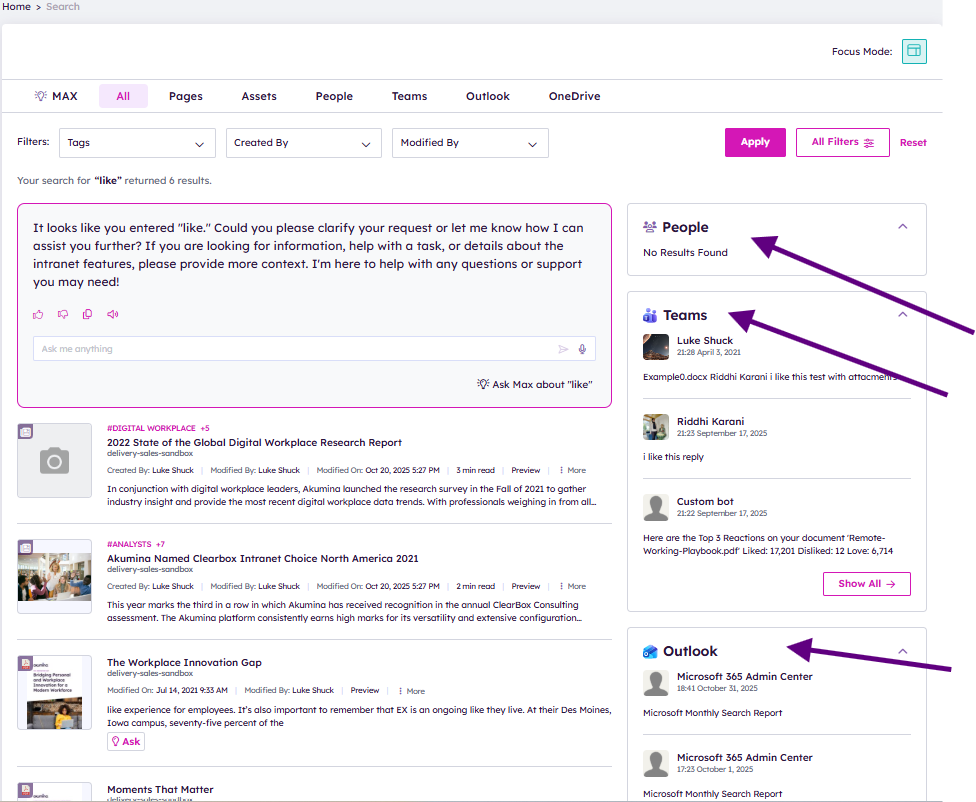Expand the Modified By filter dropdown
The height and width of the screenshot is (802, 976).
[x=470, y=143]
